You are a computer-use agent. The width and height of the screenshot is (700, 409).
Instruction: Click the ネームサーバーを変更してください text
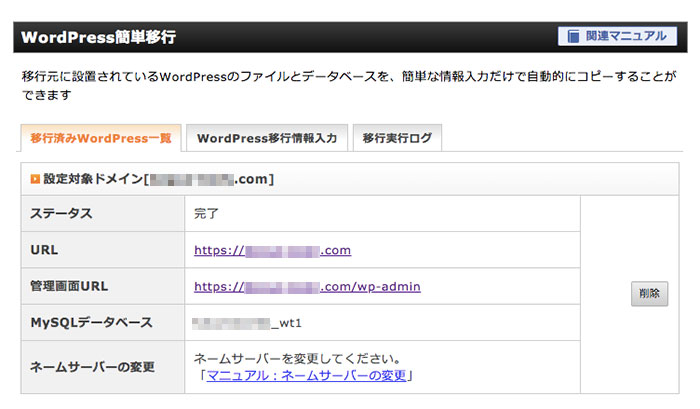pyautogui.click(x=297, y=358)
